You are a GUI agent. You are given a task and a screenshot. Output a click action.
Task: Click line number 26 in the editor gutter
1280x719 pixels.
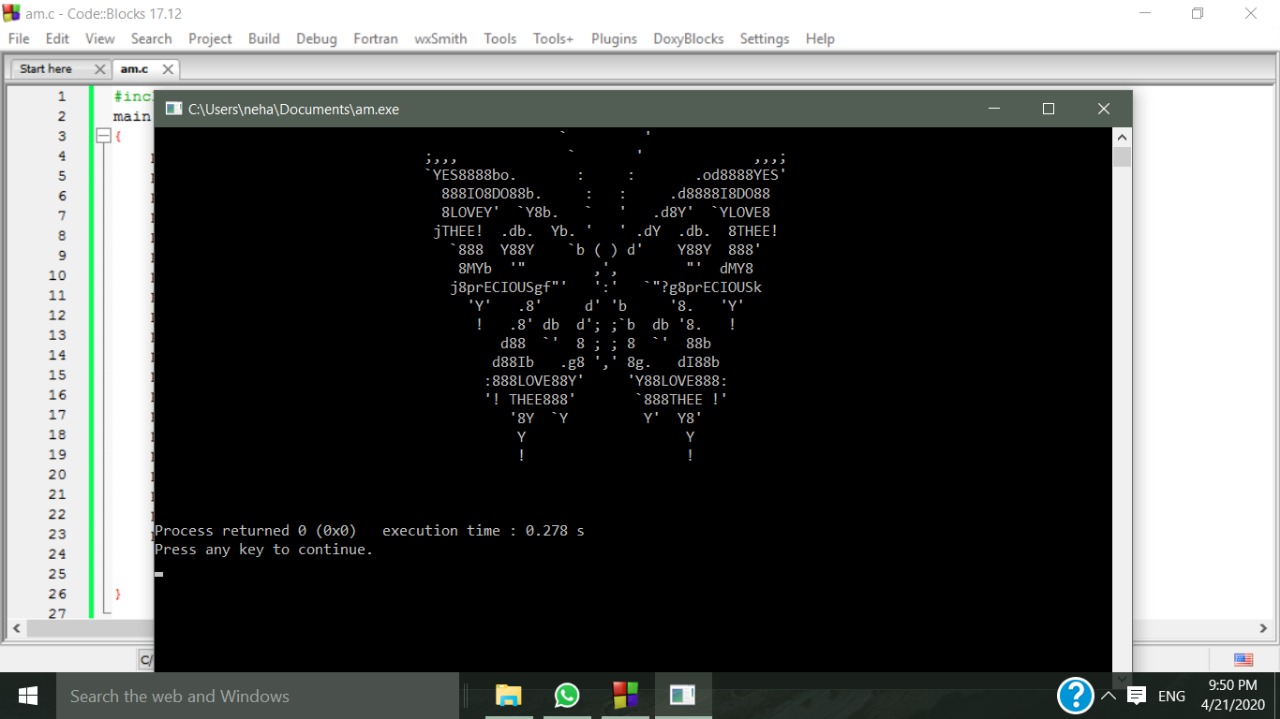pos(57,594)
